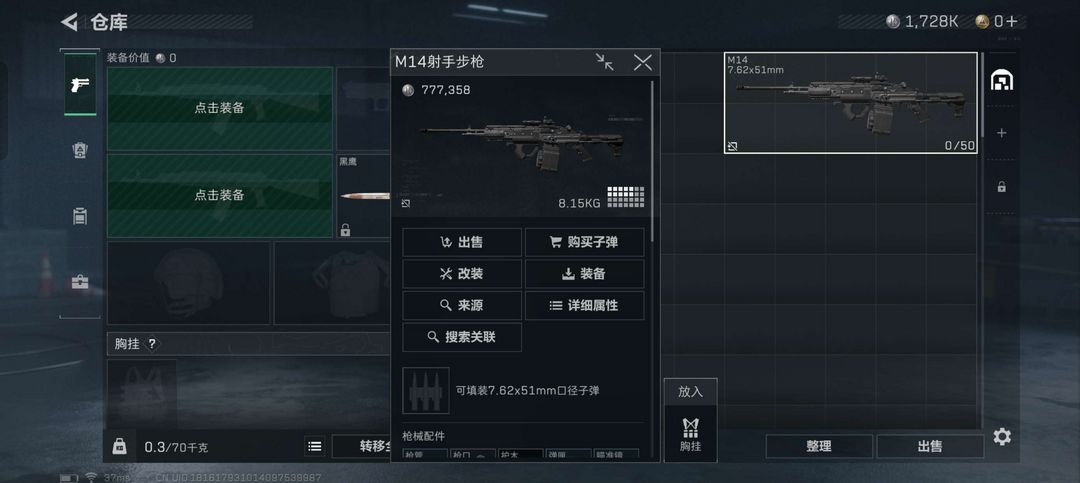Open 来源 source lookup
Screen dimensions: 1080x483
462,305
